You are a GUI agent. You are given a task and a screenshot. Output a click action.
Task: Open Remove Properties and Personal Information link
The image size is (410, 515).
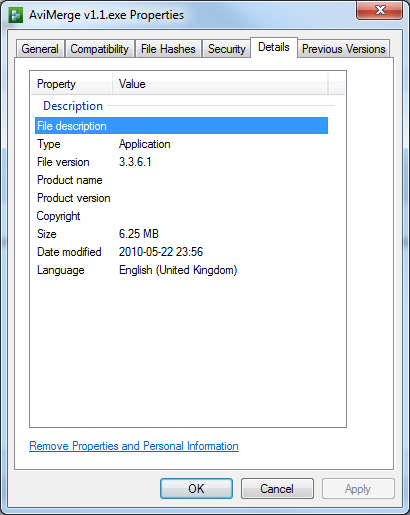click(134, 446)
